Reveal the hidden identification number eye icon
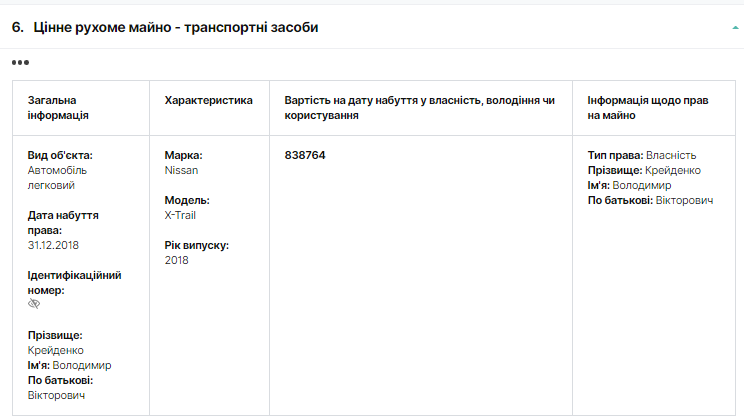The image size is (744, 420). 34,304
